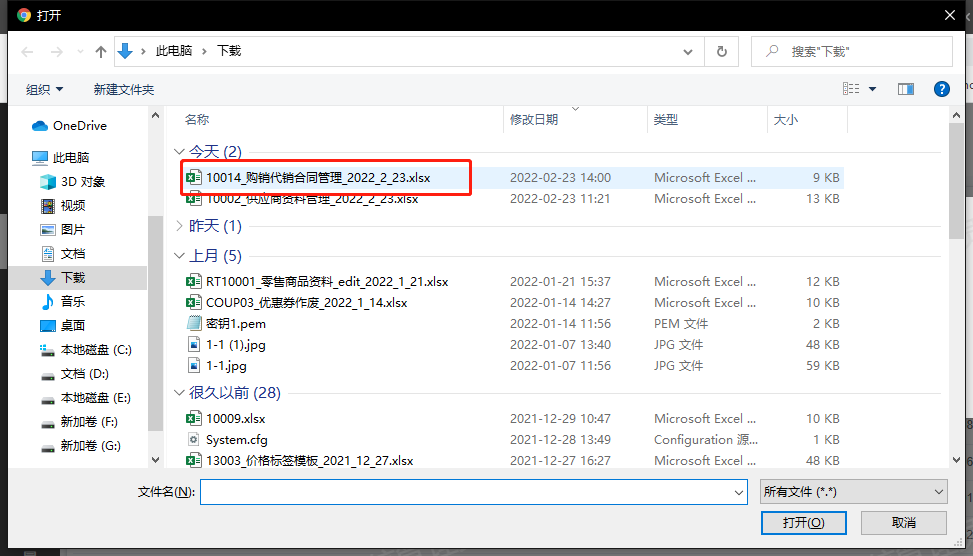Click Excel icon of RT10001 file
The height and width of the screenshot is (556, 973).
pyautogui.click(x=194, y=282)
